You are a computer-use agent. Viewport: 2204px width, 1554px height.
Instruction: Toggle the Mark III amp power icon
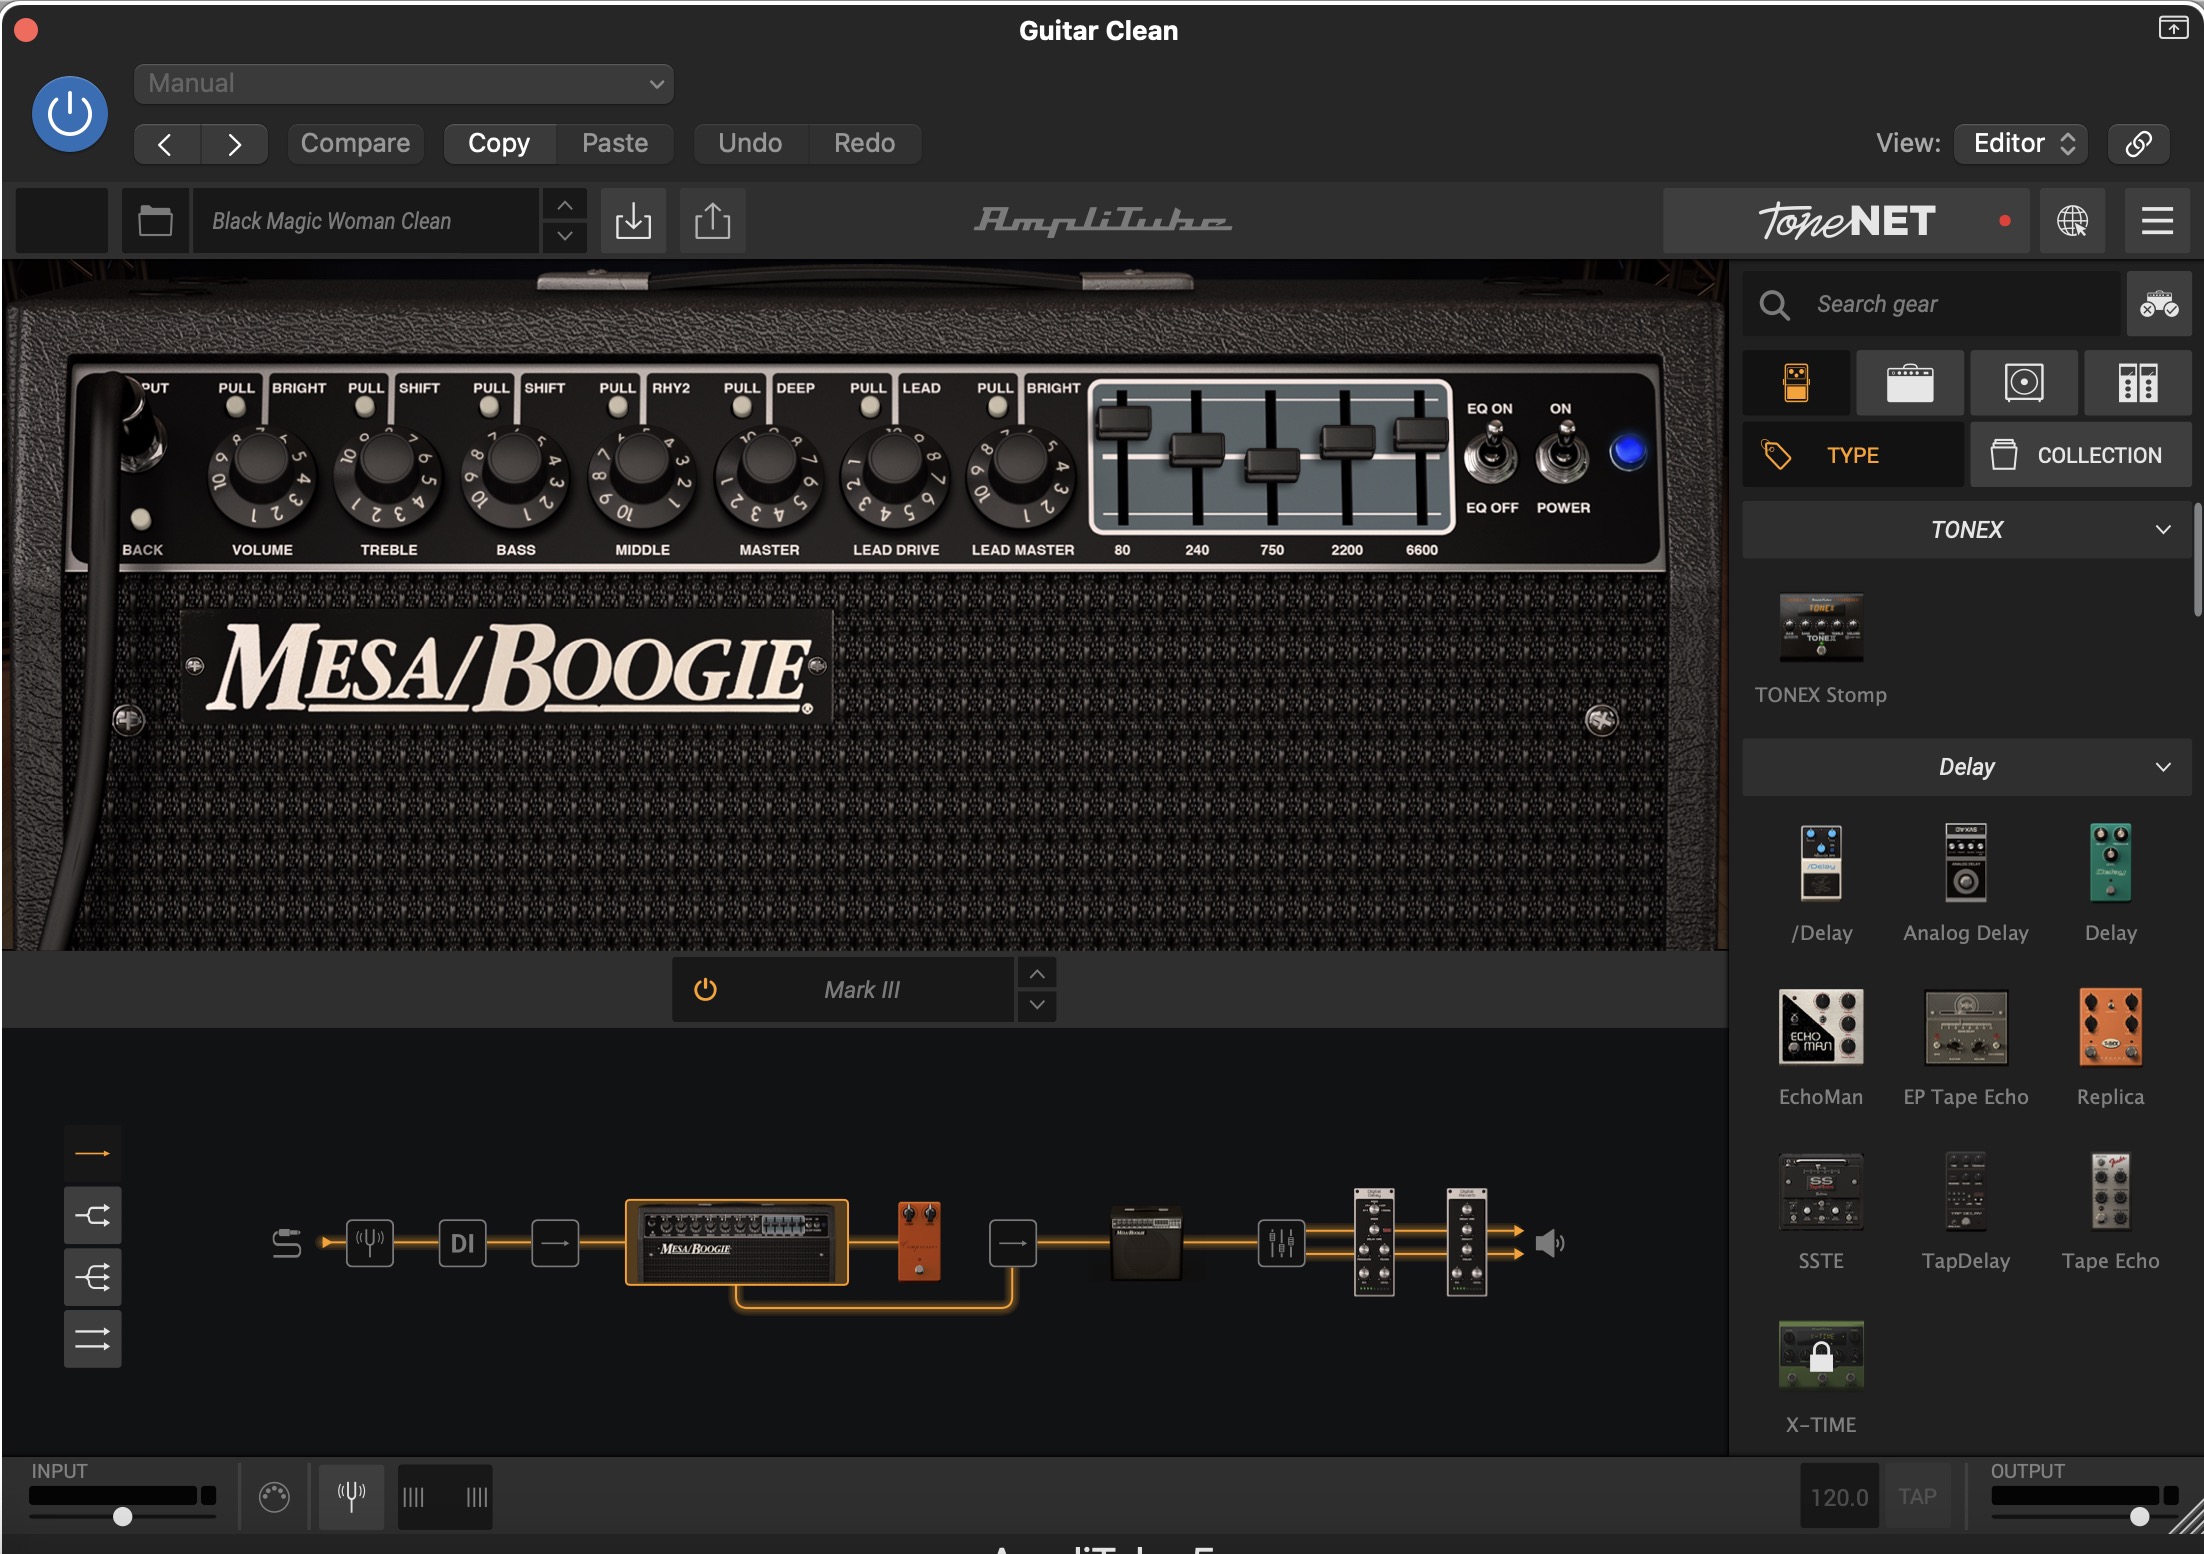705,990
